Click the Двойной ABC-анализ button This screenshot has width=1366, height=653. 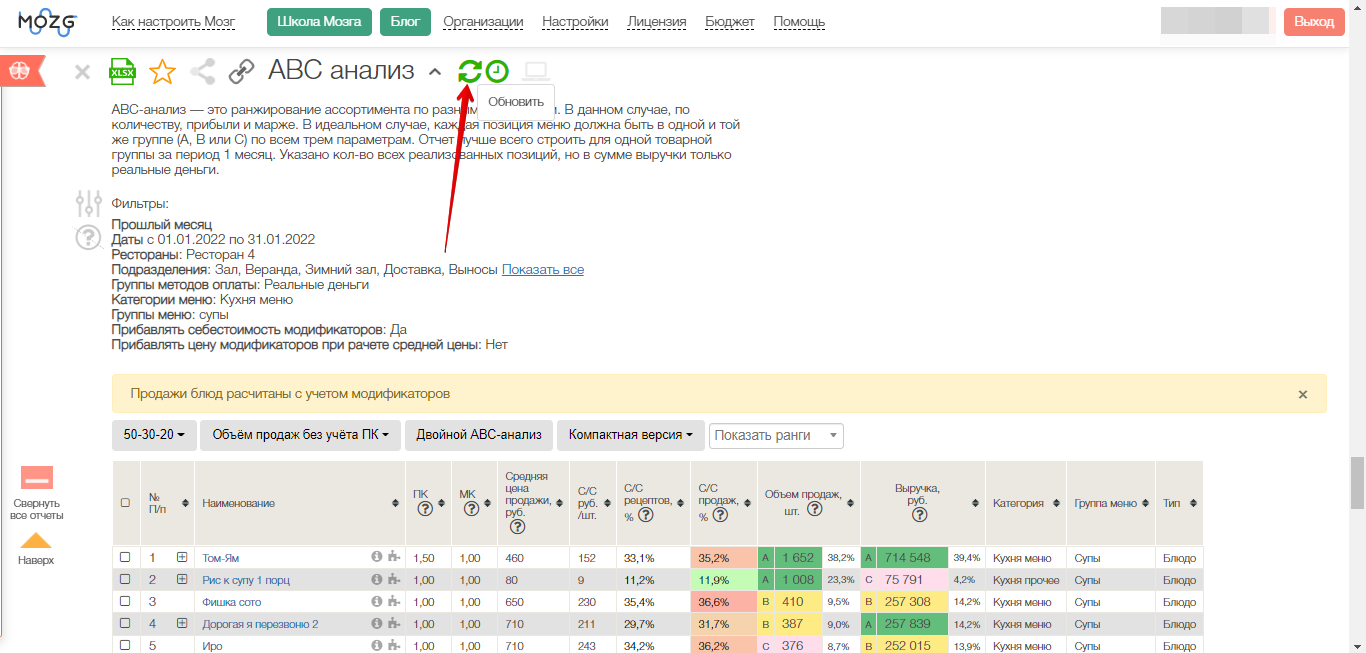click(478, 435)
